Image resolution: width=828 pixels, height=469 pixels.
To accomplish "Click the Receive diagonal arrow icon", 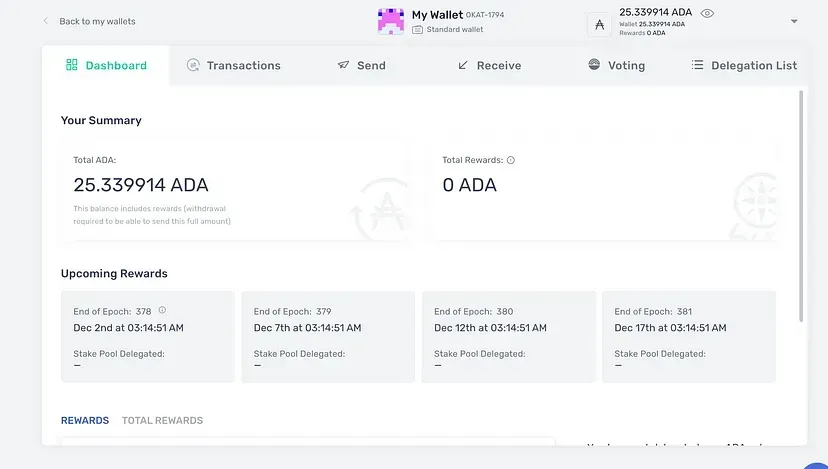I will pyautogui.click(x=463, y=65).
